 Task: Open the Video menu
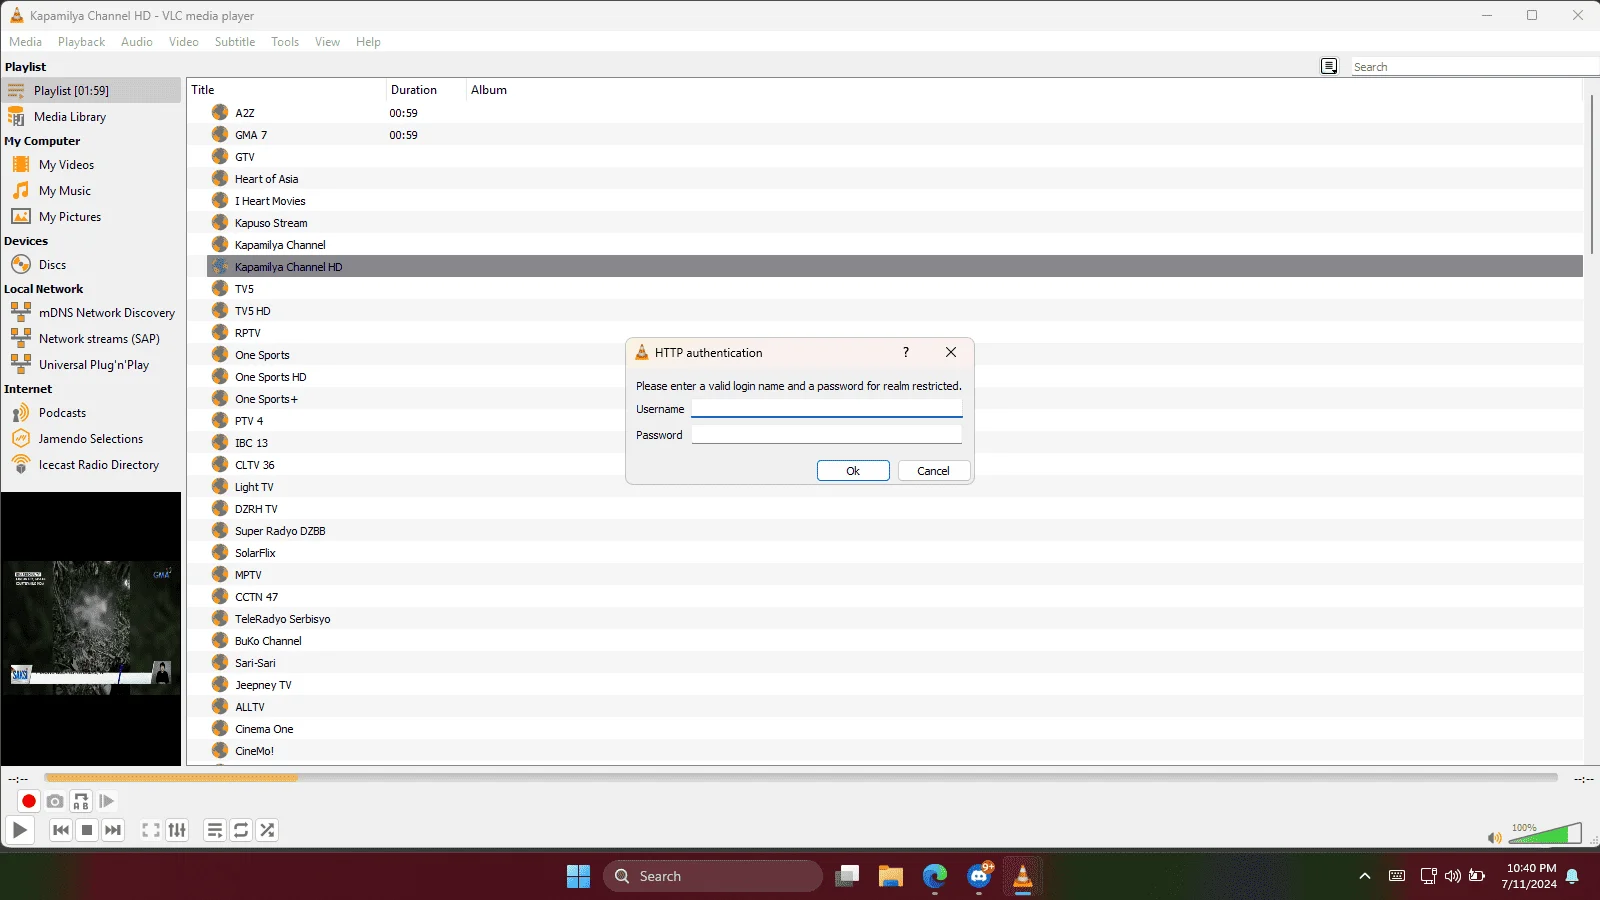click(x=184, y=42)
